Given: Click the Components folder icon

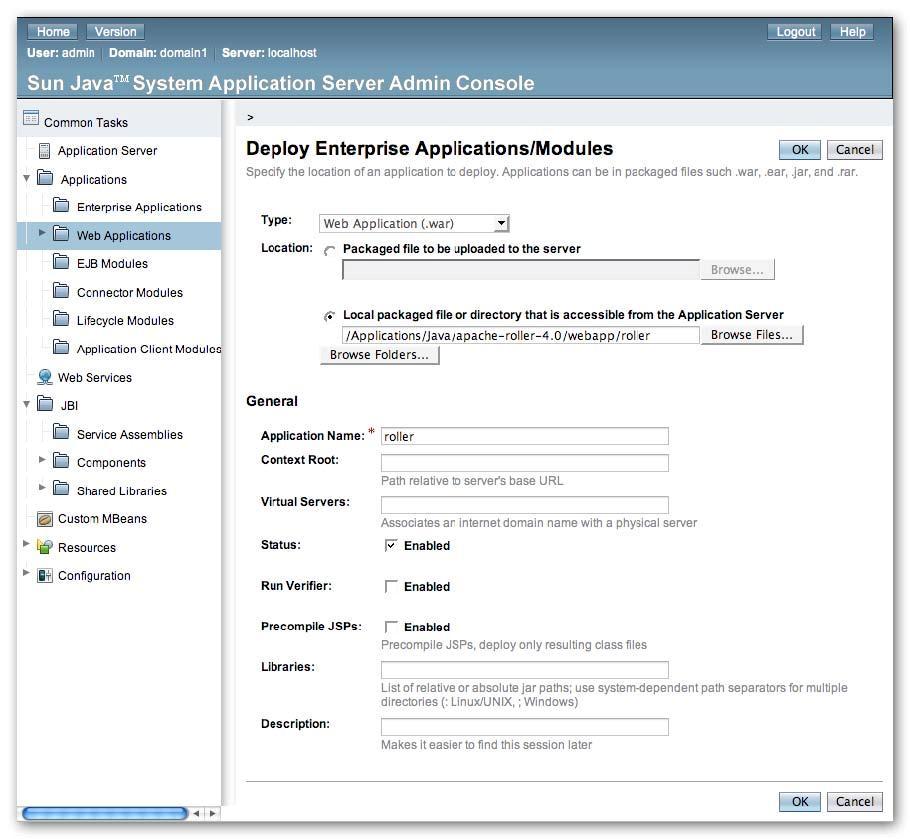Looking at the screenshot, I should pos(61,461).
